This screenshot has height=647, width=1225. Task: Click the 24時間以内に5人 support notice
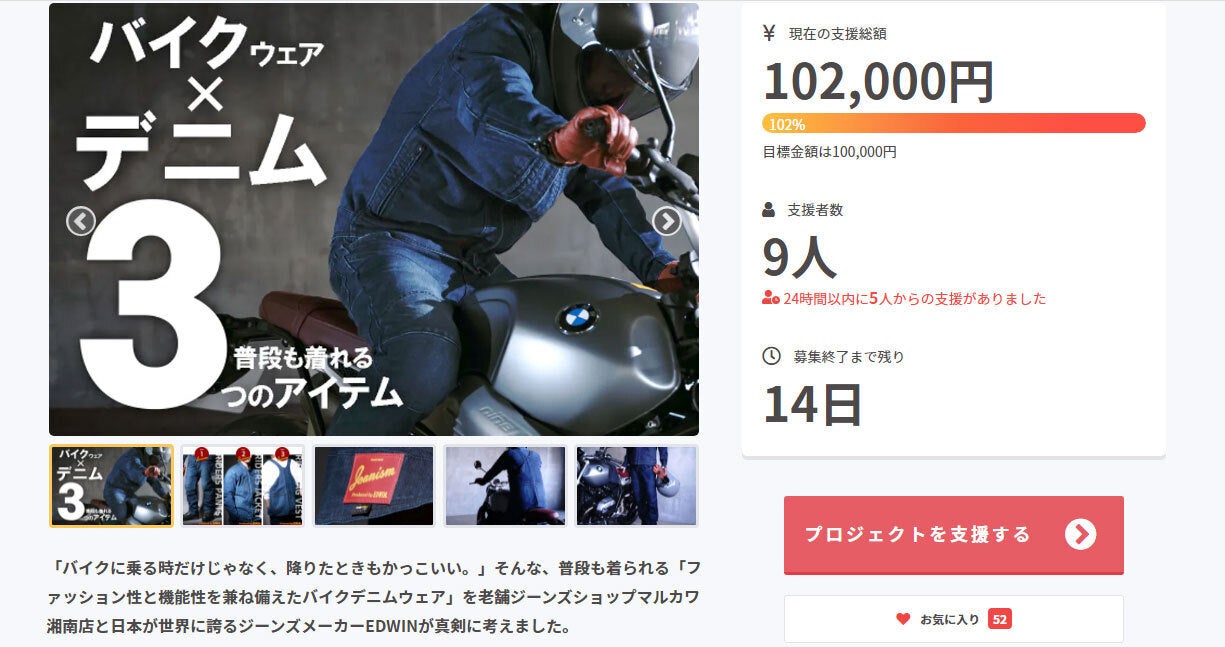pos(915,298)
